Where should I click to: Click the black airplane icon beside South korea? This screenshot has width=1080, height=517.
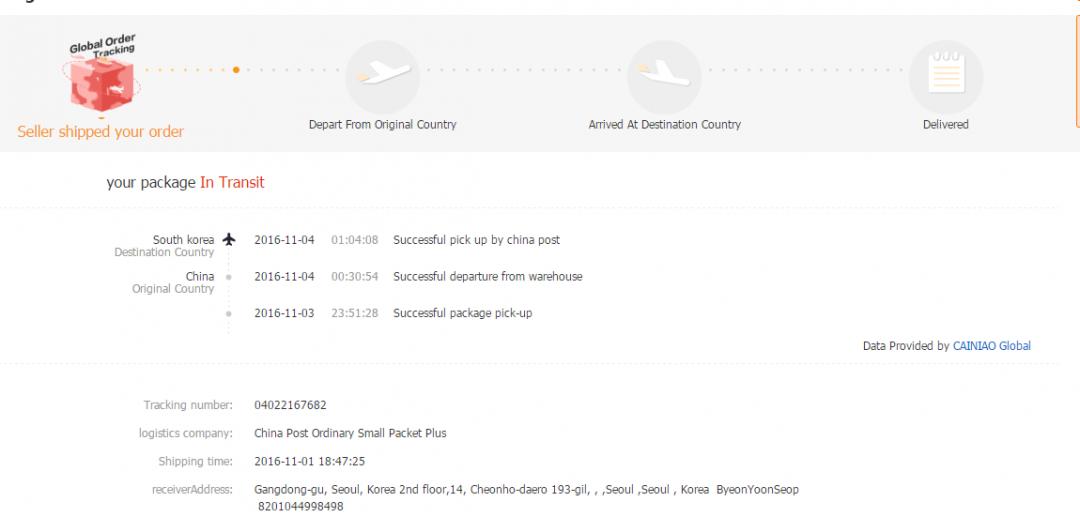[229, 240]
